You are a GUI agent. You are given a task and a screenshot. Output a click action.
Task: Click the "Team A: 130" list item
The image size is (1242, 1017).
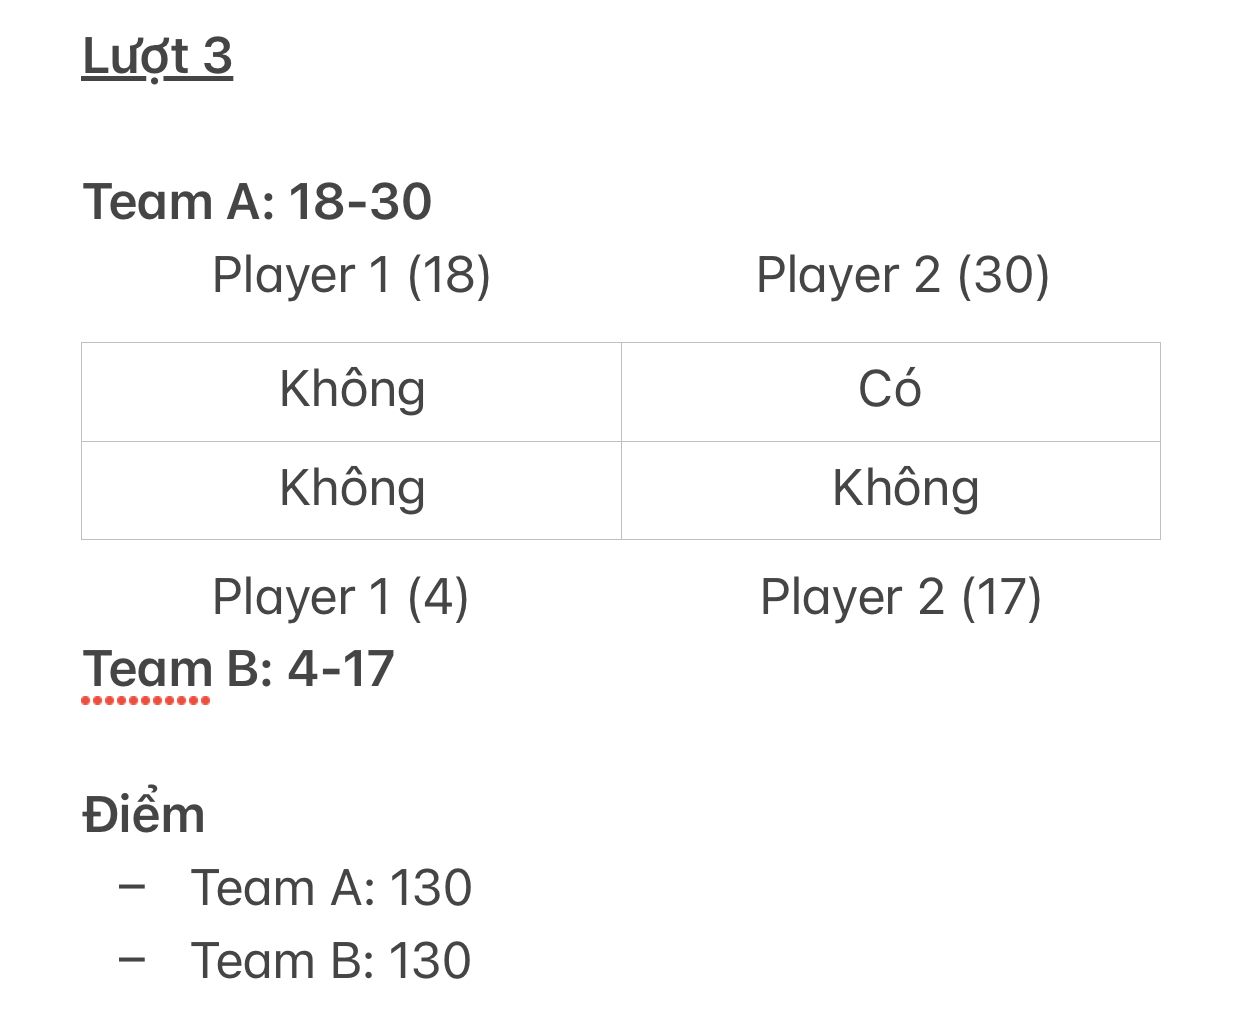331,888
